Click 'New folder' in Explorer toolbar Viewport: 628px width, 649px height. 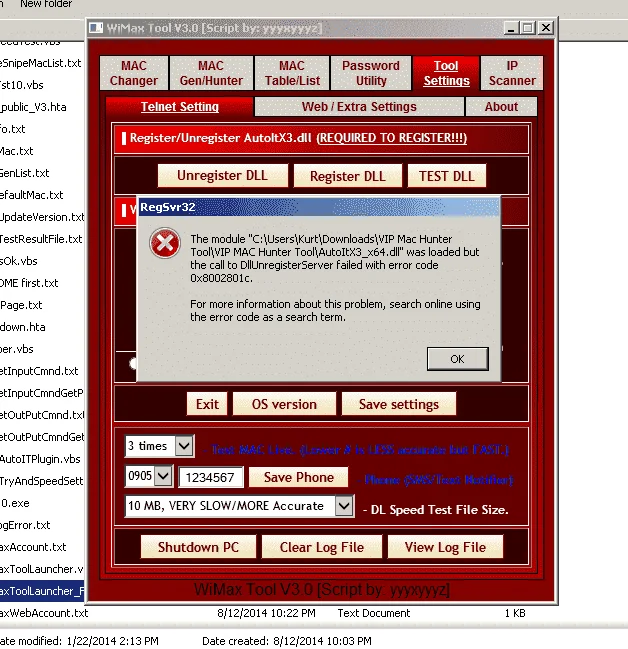pyautogui.click(x=46, y=4)
